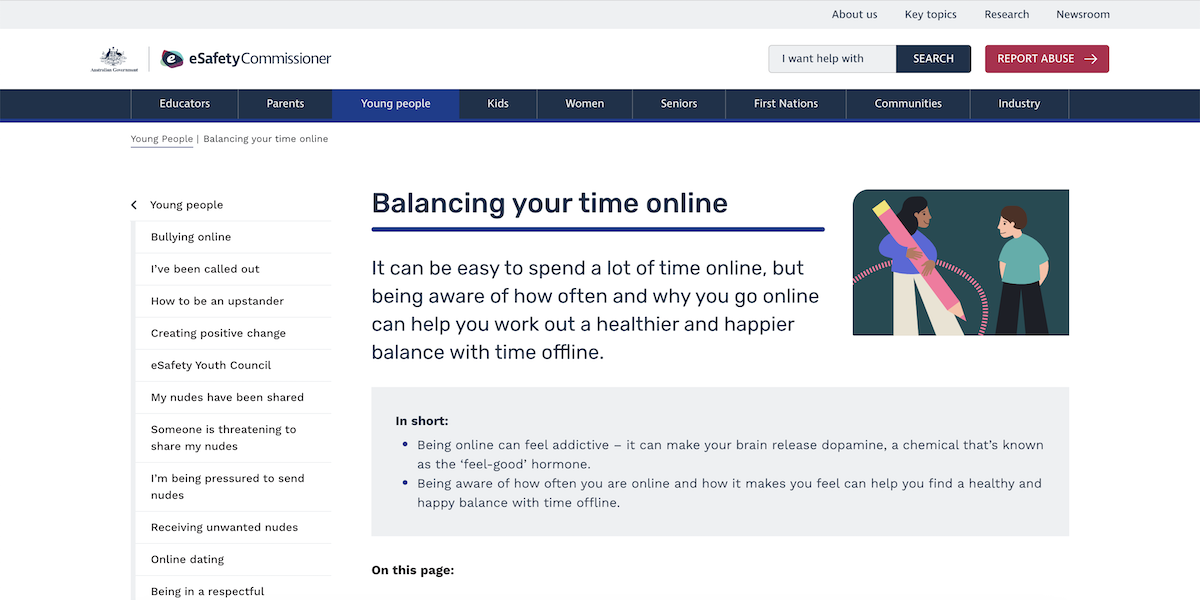Expand the Young People breadcrumb link
Viewport: 1200px width, 600px height.
click(161, 138)
